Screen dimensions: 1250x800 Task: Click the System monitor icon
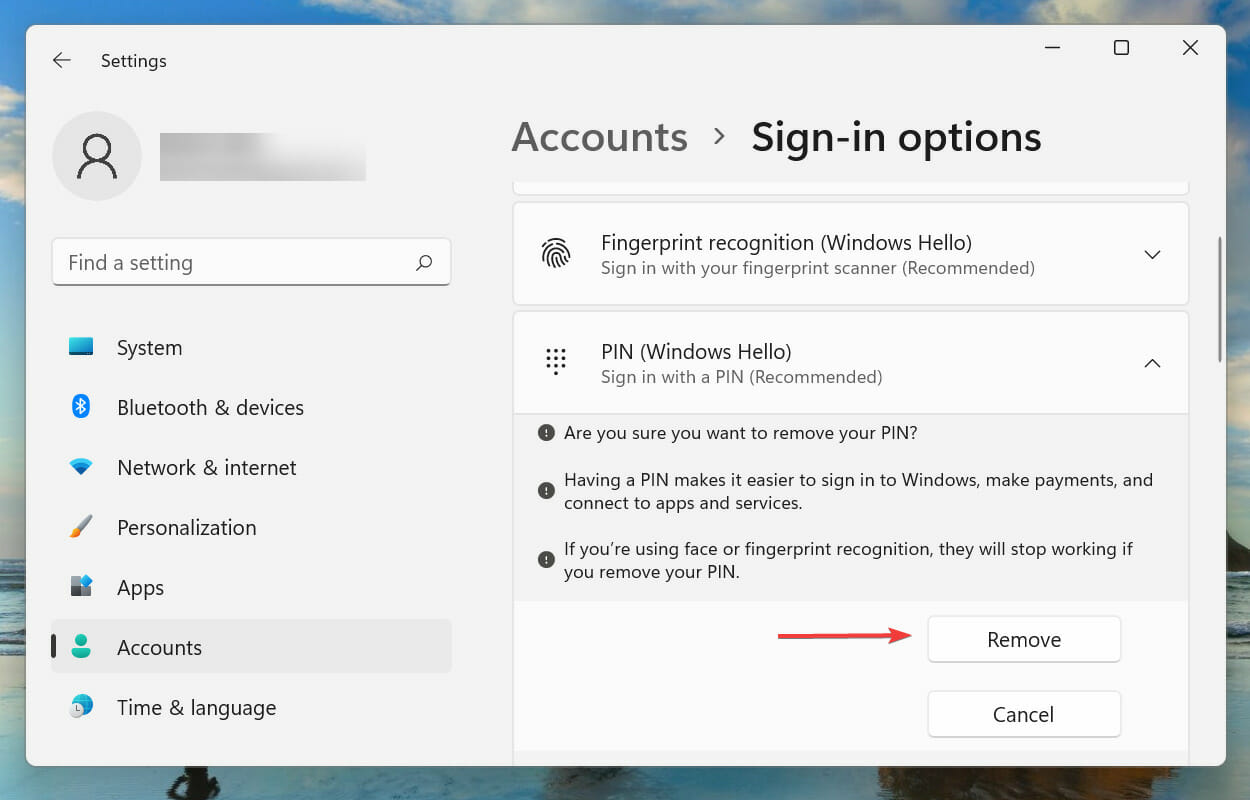tap(81, 347)
